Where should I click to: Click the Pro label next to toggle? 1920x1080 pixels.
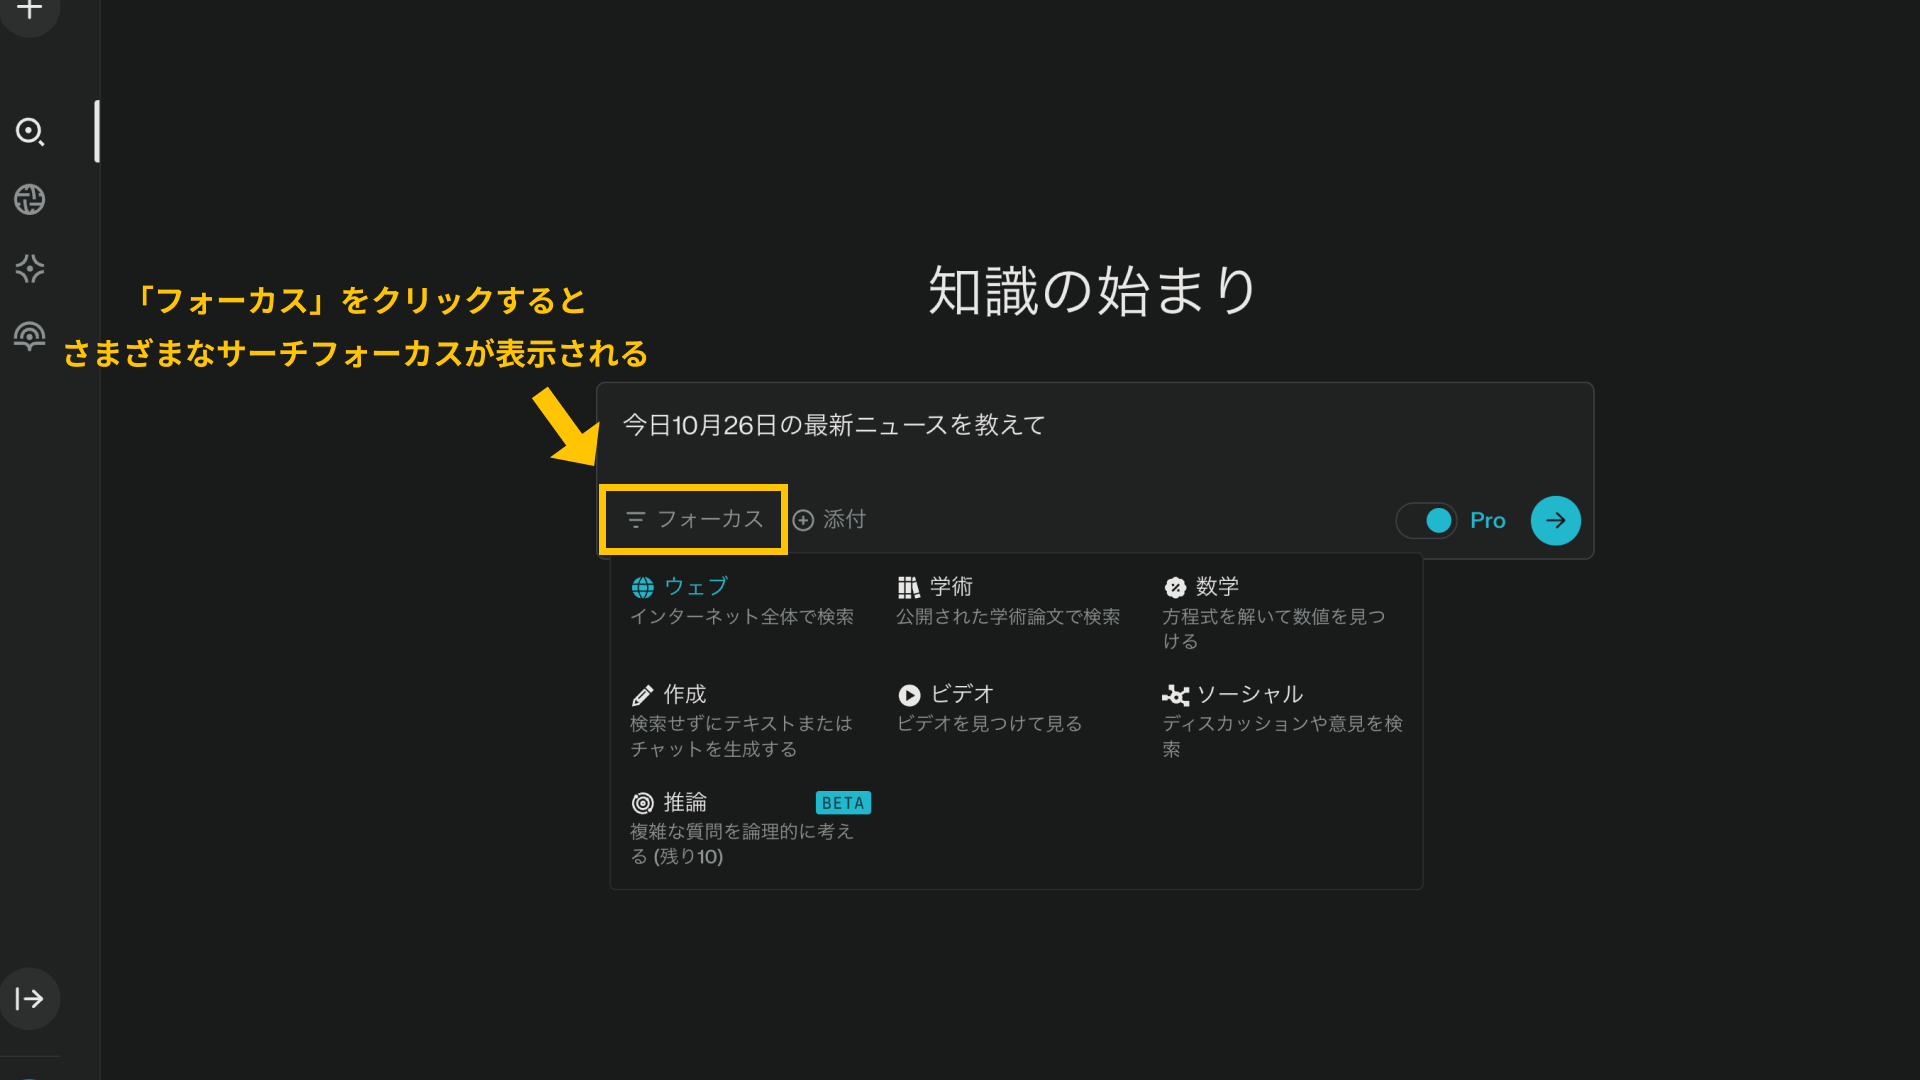click(x=1488, y=520)
